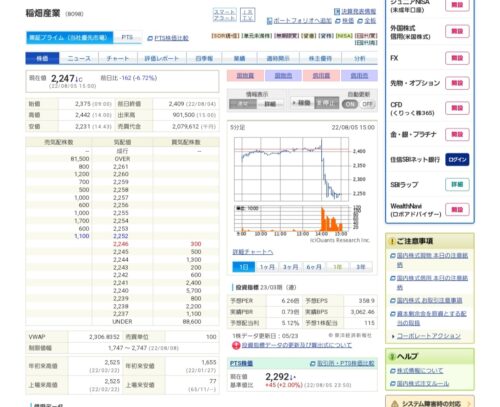Viewport: 500px width, 407px height.
Task: Add stock via ポートフォリオへ追加
Action: click(x=299, y=21)
